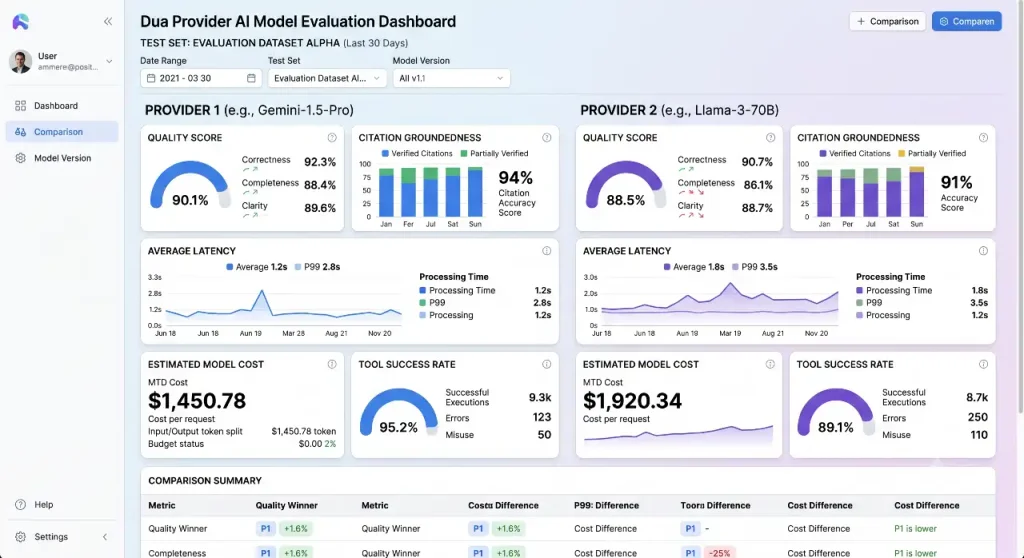
Task: Click calendar icon left of date value
Action: pos(151,78)
